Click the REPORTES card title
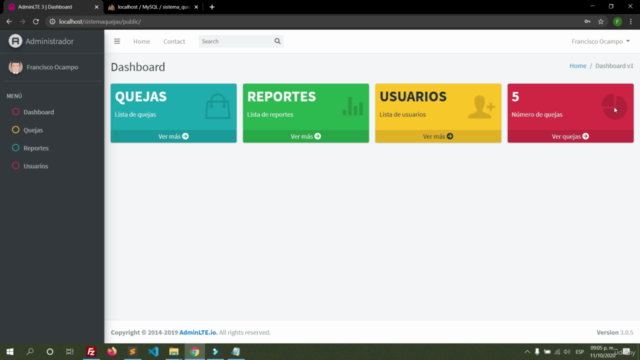The height and width of the screenshot is (360, 640). (282, 97)
